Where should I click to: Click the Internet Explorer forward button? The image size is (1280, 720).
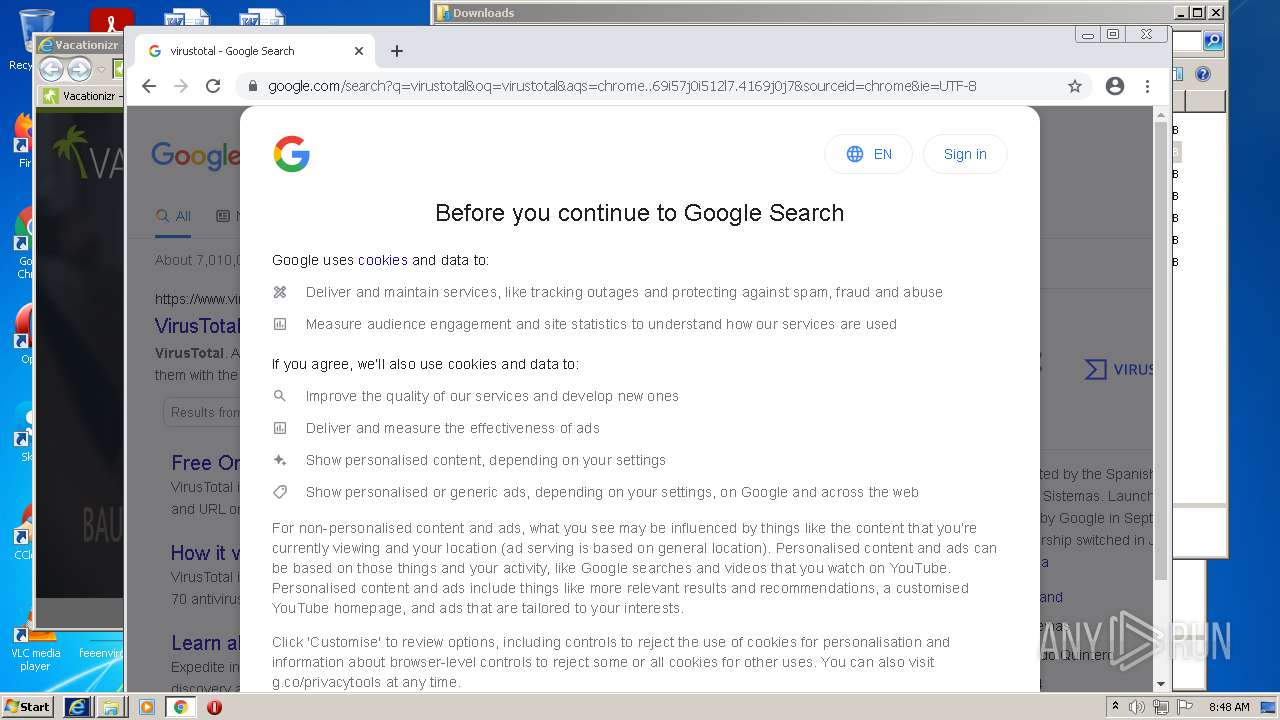point(79,69)
